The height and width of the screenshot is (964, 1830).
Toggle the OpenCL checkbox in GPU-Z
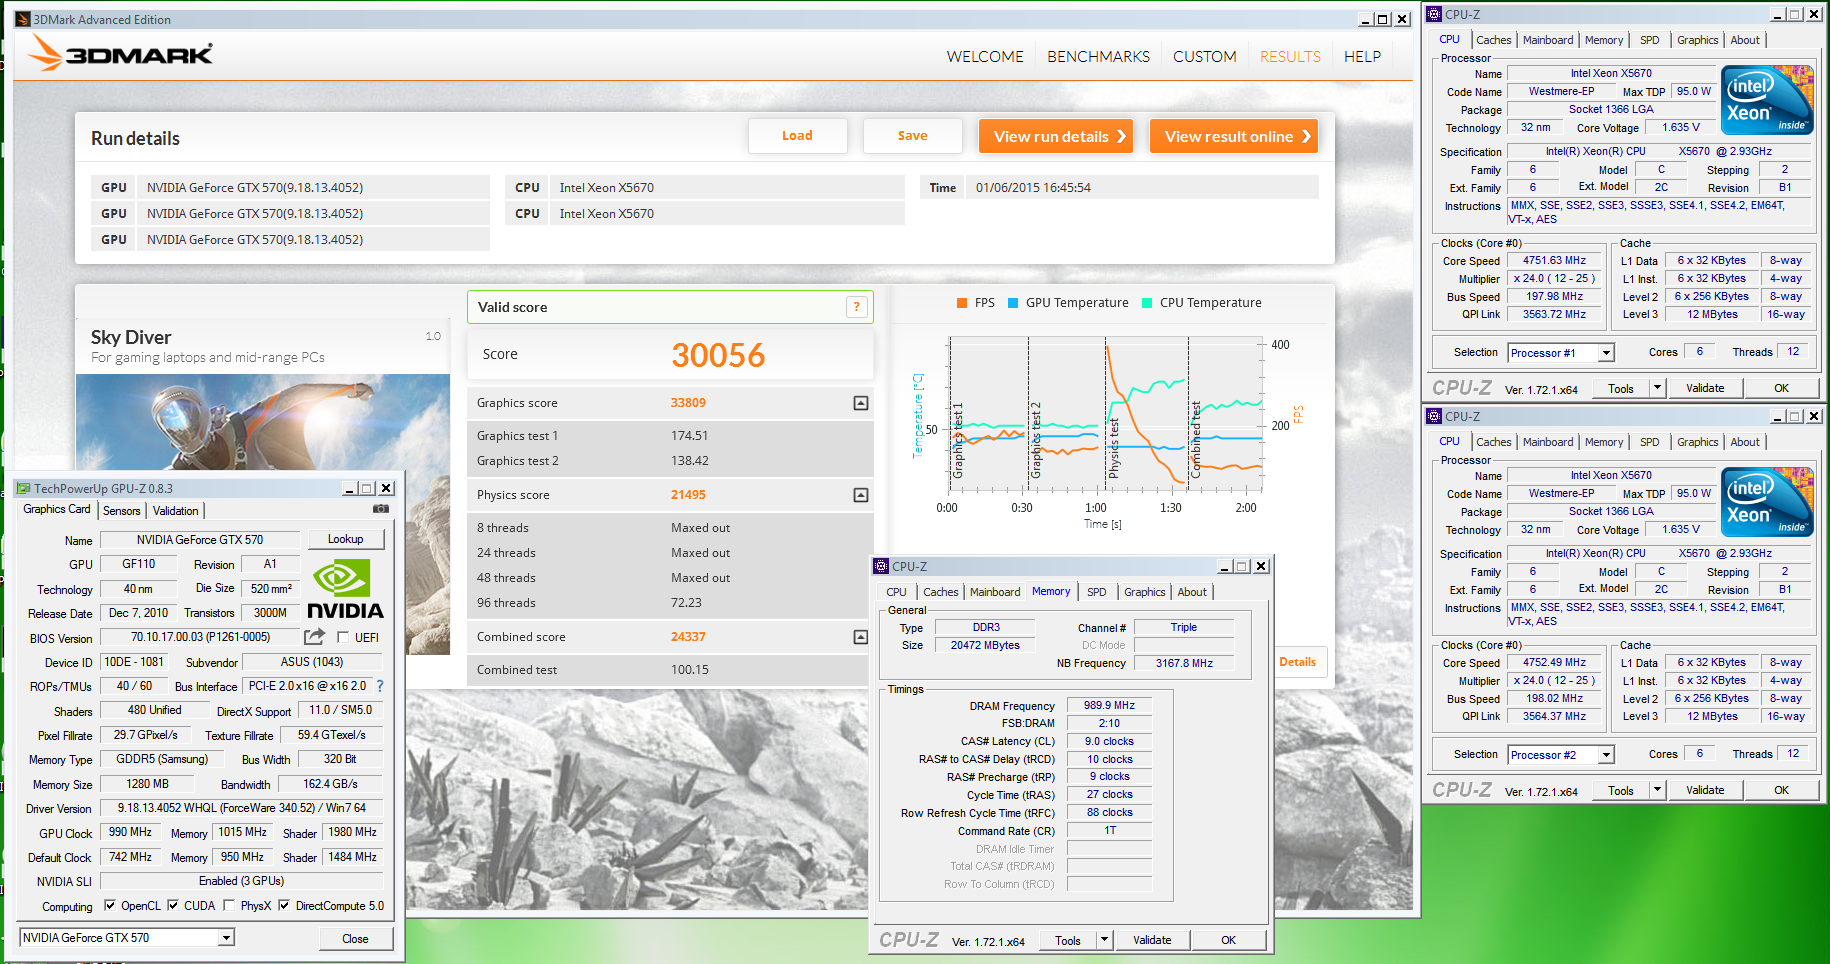click(x=110, y=905)
